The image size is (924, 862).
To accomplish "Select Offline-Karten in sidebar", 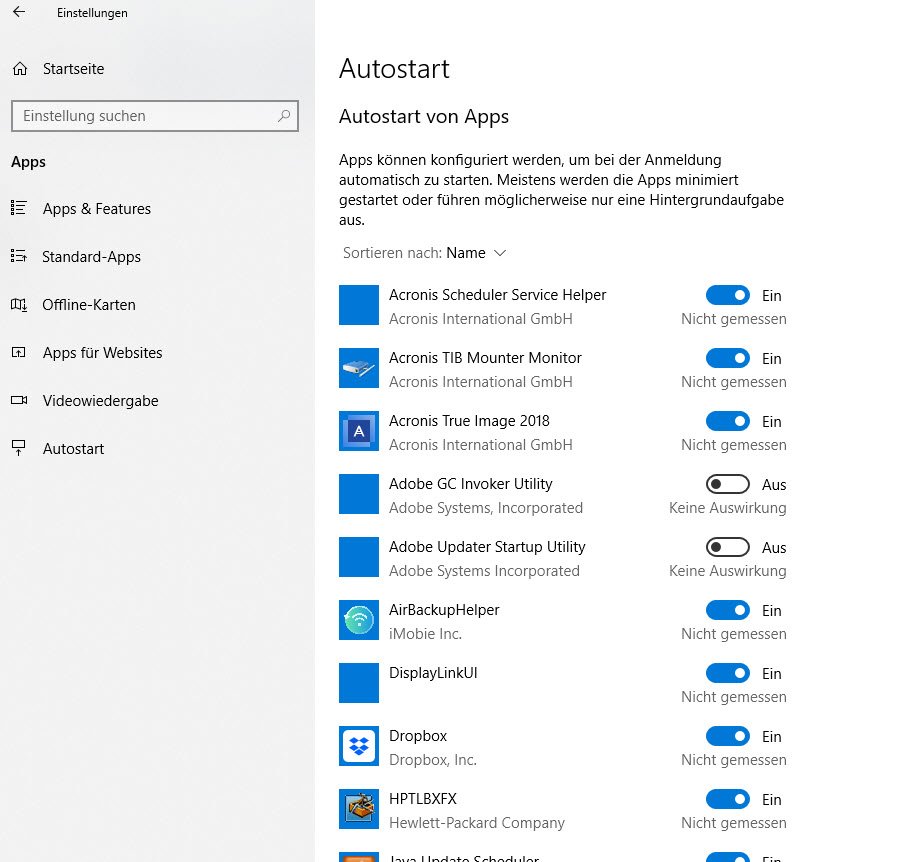I will pos(89,305).
